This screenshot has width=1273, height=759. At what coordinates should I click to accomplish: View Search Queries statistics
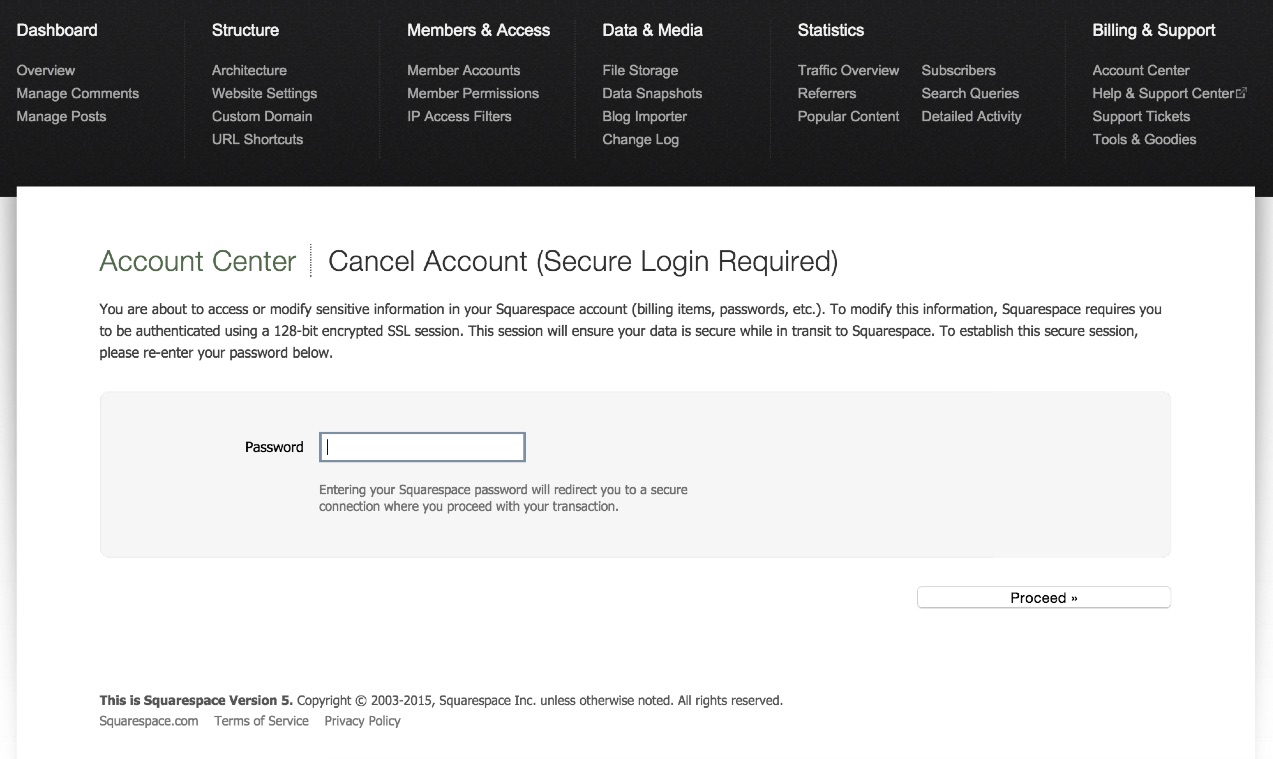(969, 93)
